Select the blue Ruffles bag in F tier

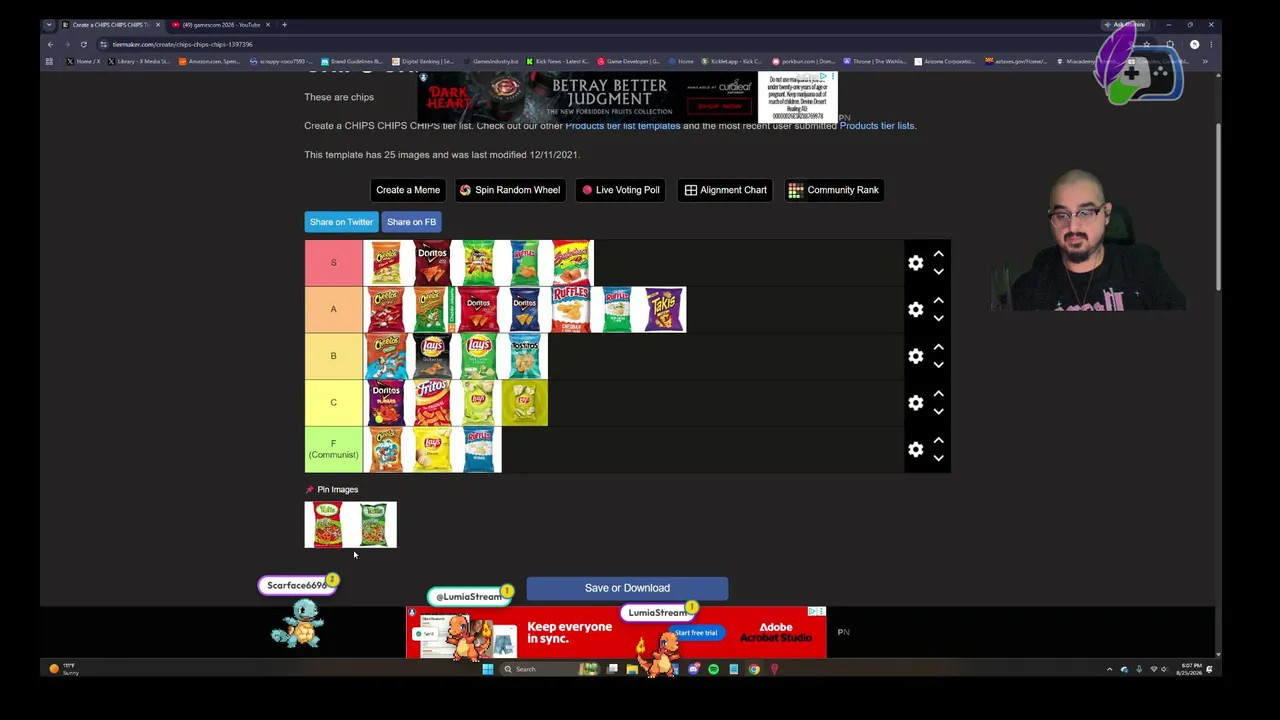point(479,450)
